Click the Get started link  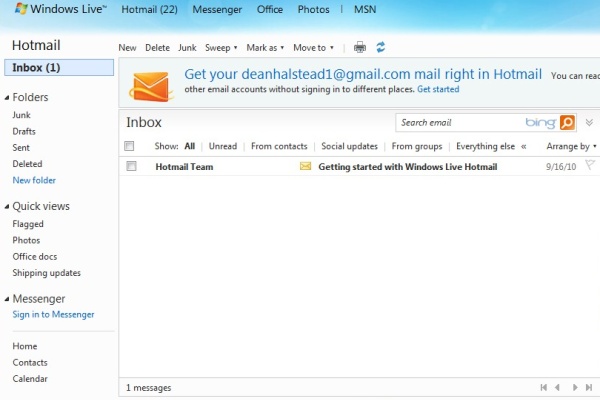pyautogui.click(x=438, y=89)
